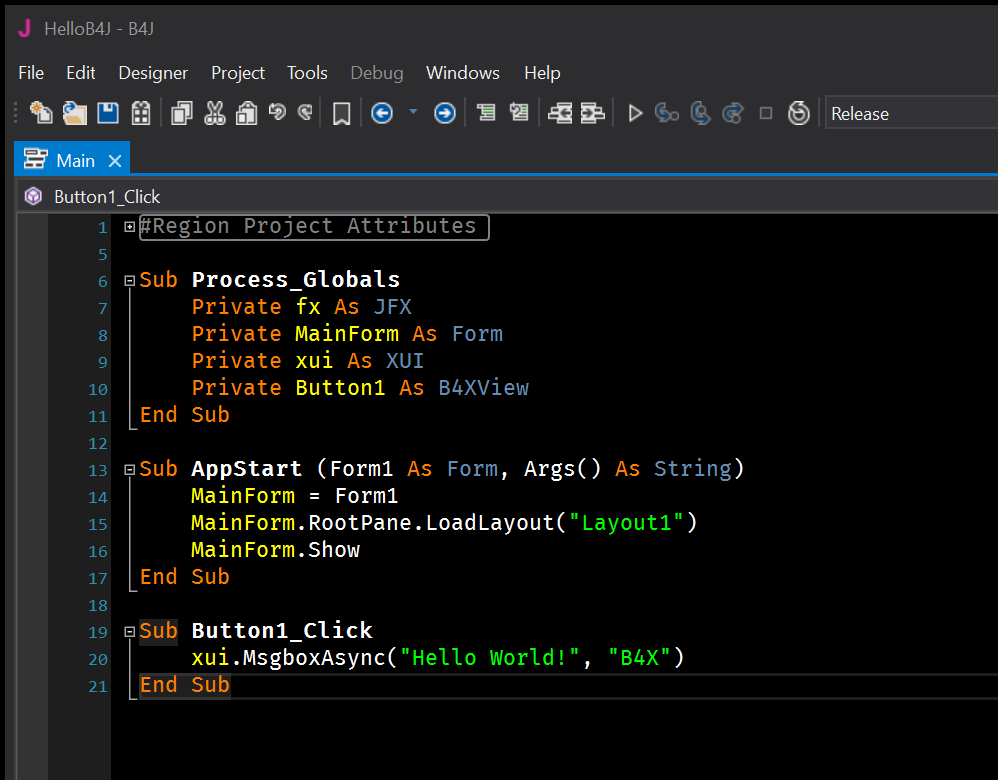
Task: Run the project with the play icon
Action: tap(635, 113)
